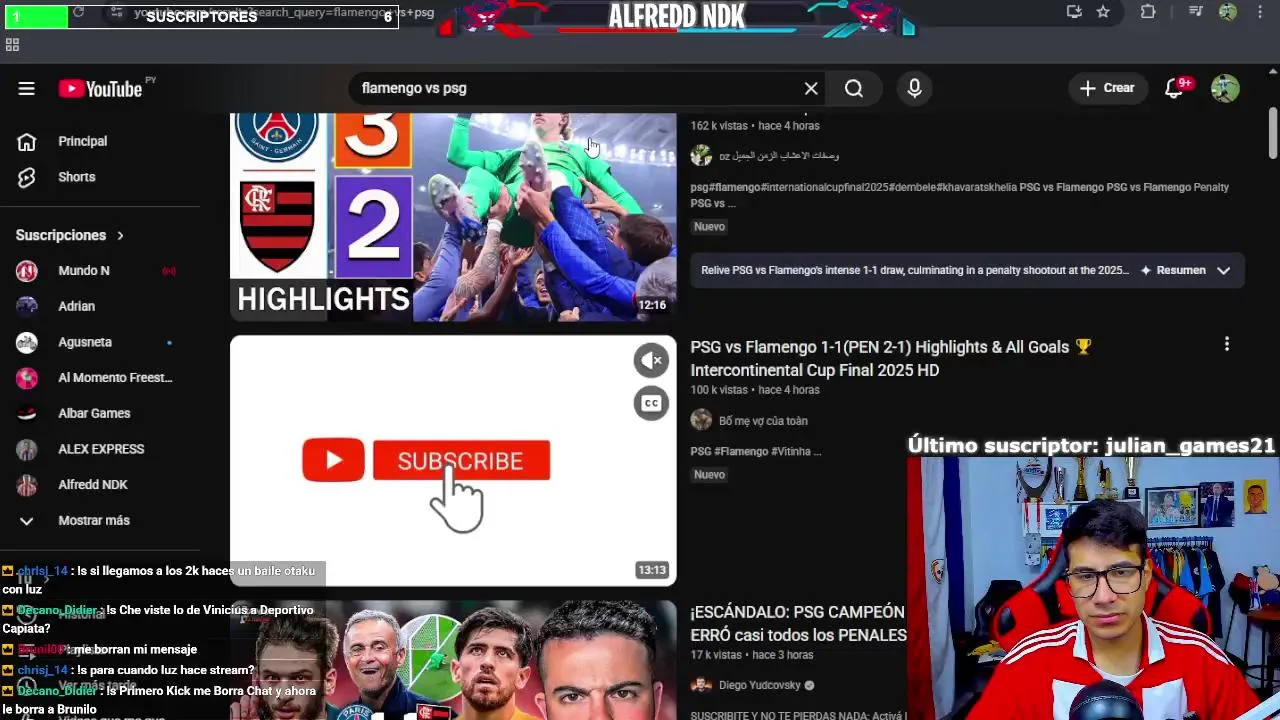Toggle closed captions on the preview

tap(651, 404)
